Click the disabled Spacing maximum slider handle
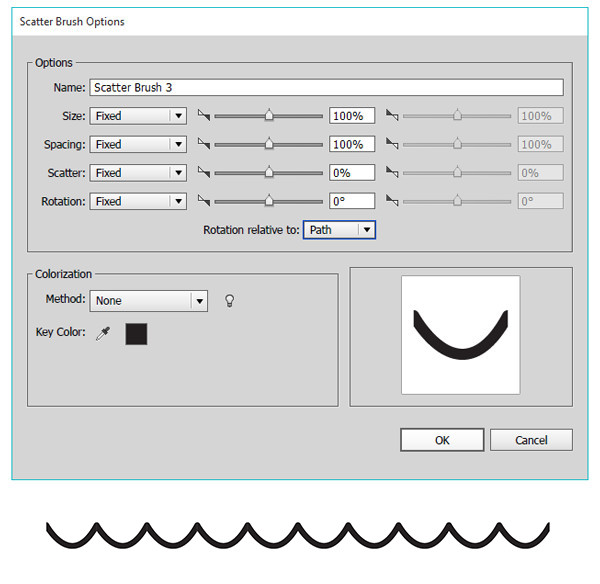This screenshot has height=584, width=600. point(457,143)
